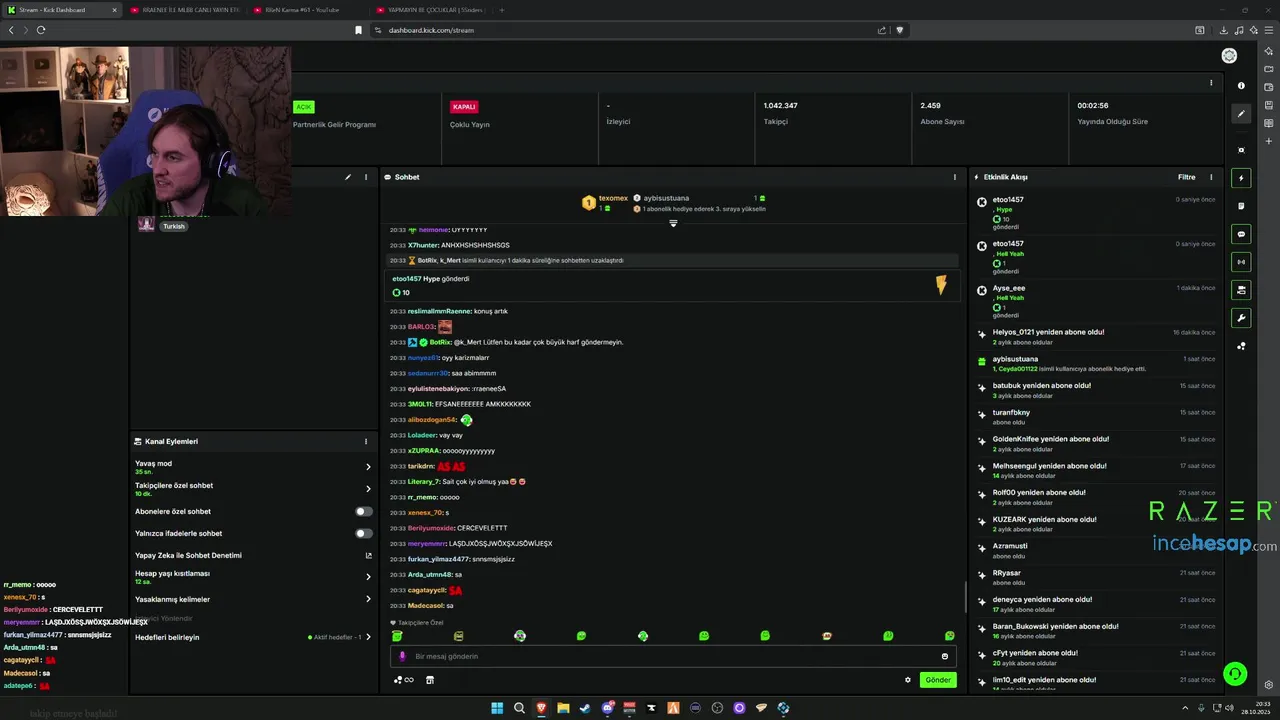Open Windows taskbar search
The width and height of the screenshot is (1280, 720).
519,708
